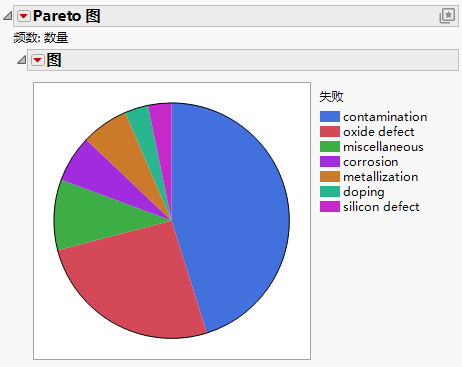
Task: Click the silicon defect legend label
Action: pos(381,207)
